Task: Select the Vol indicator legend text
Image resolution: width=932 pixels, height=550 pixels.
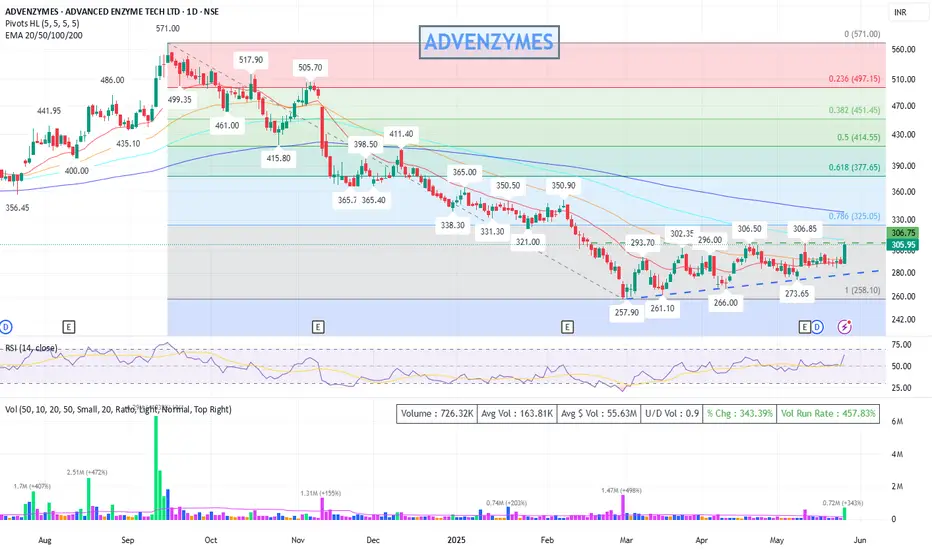Action: pos(118,409)
